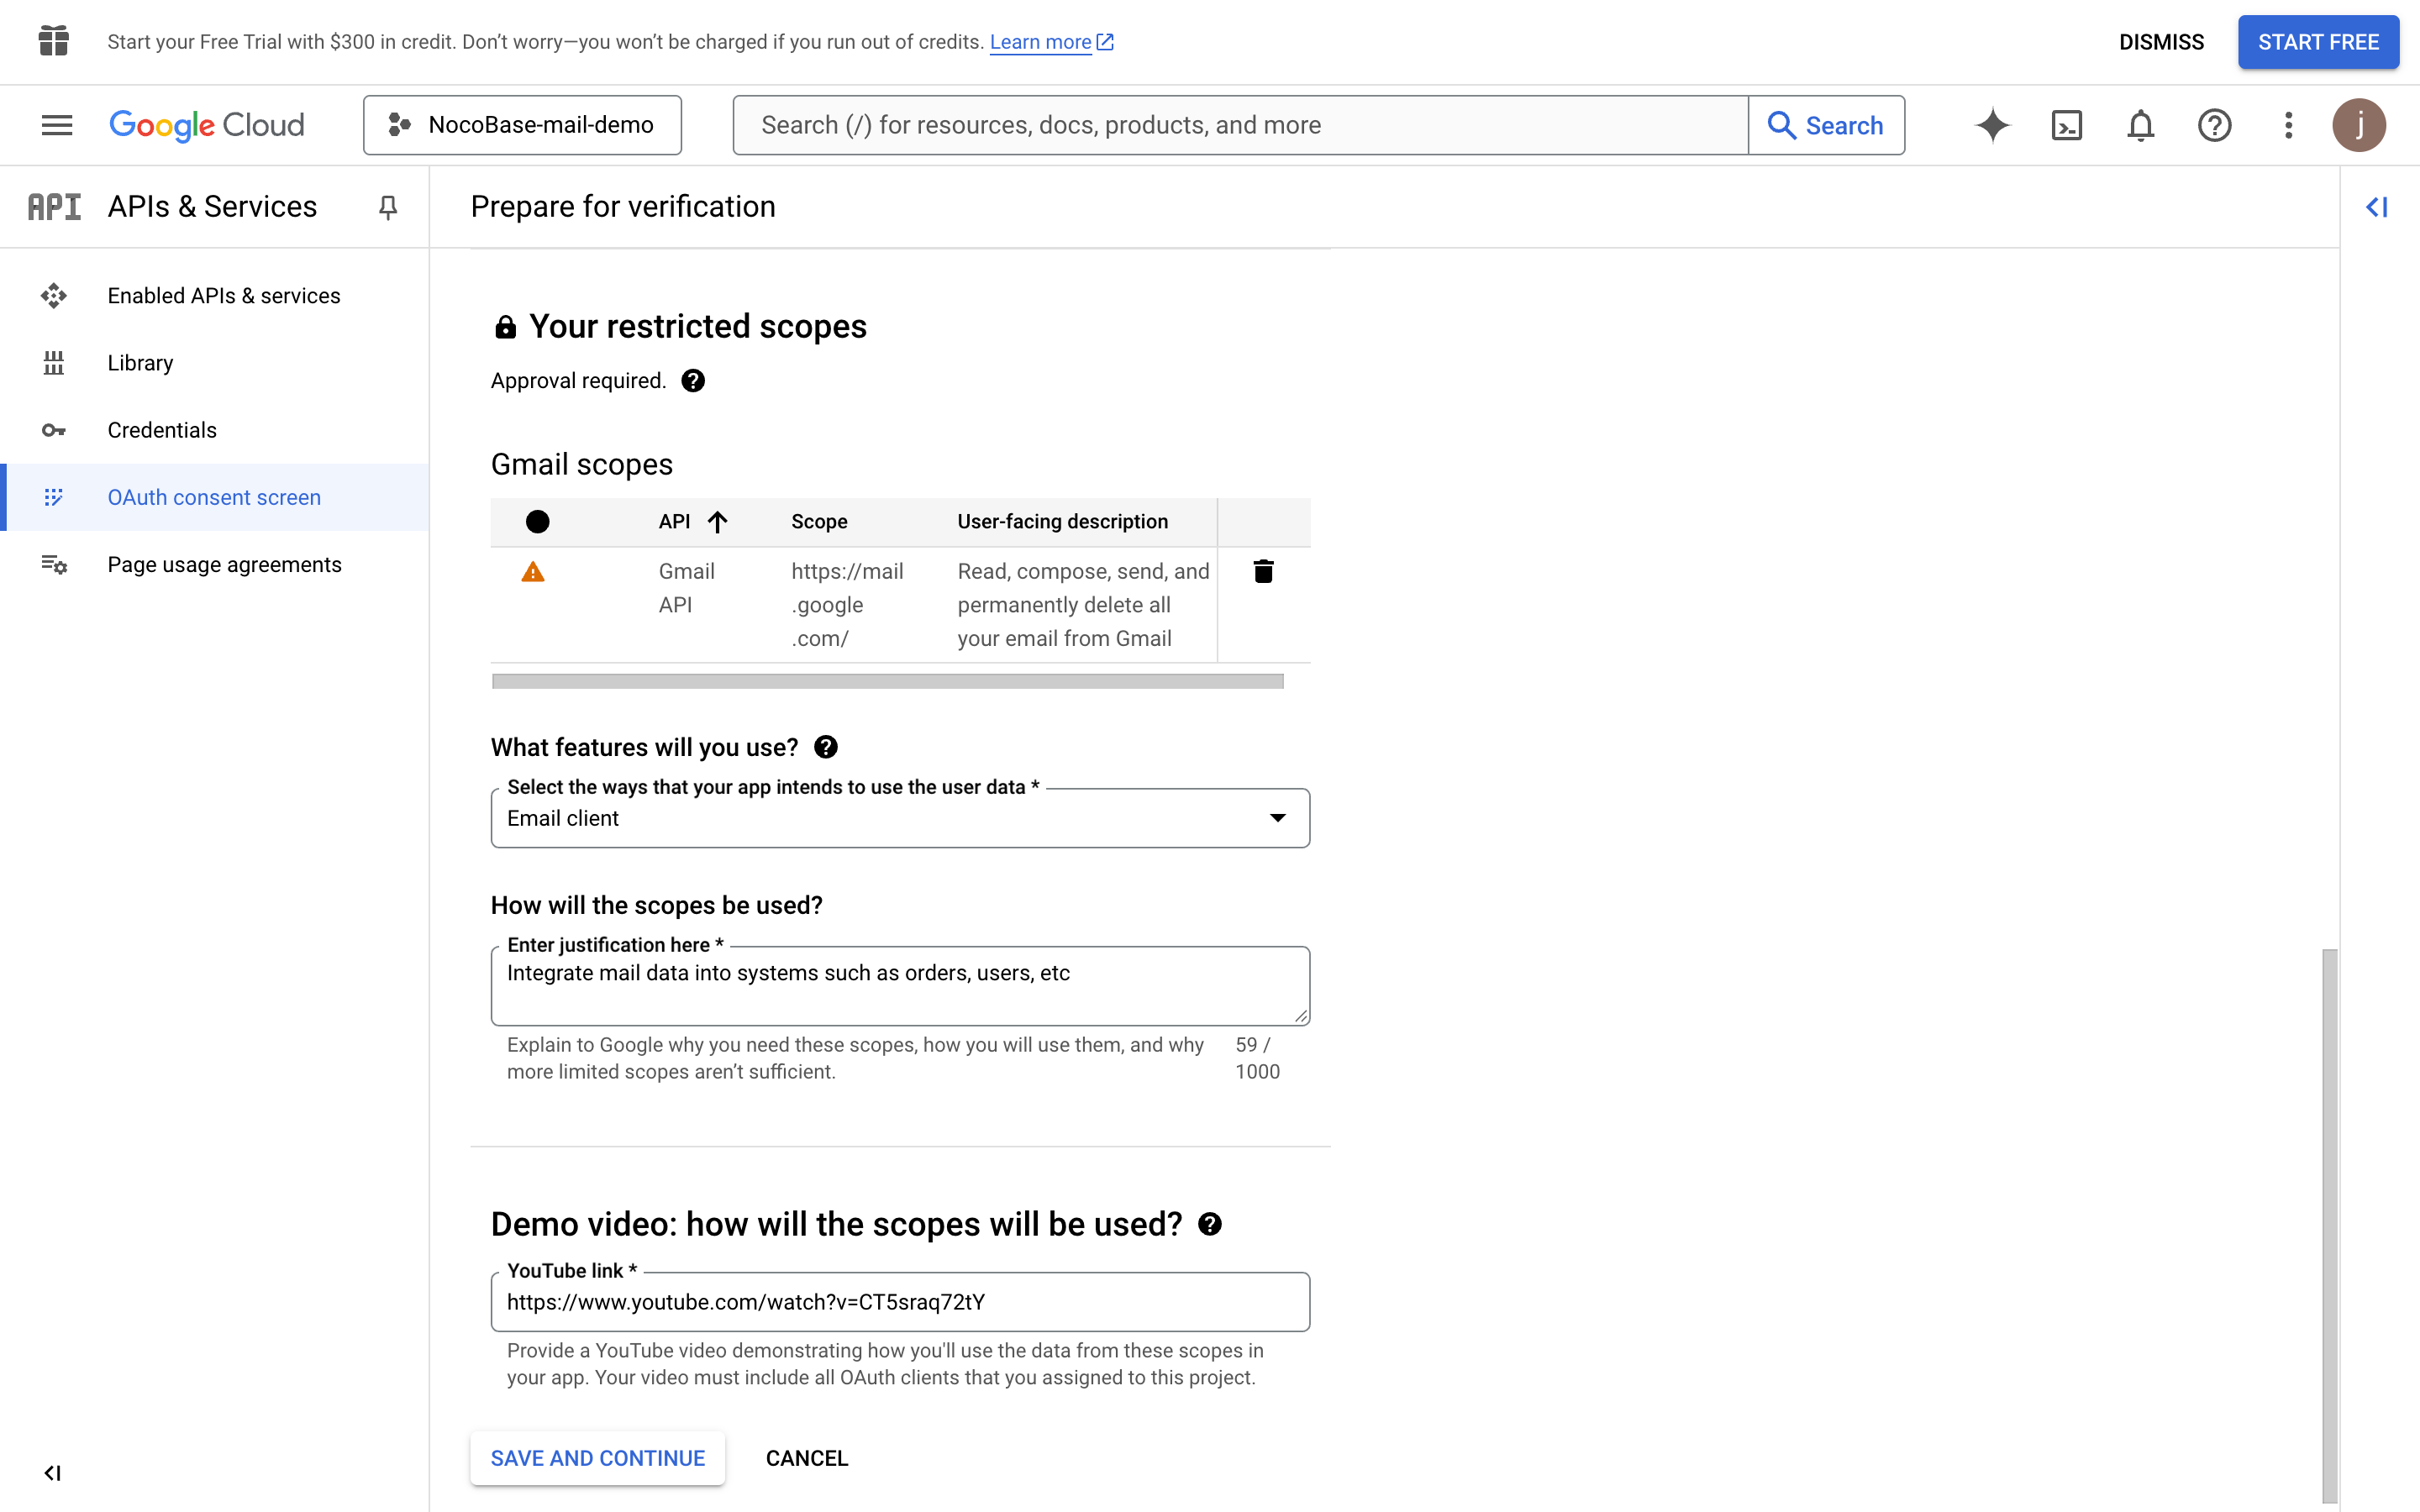Delete the Gmail API scope row
This screenshot has height=1512, width=2420.
coord(1263,571)
